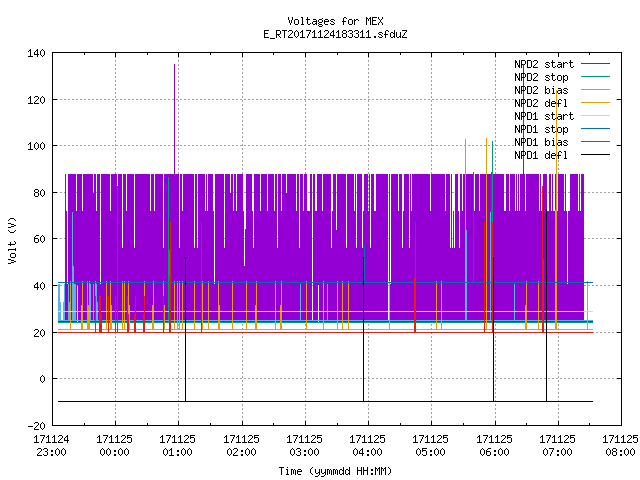640x480 pixels.
Task: Click the 171125 08:00 time tick label
Action: [x=620, y=446]
